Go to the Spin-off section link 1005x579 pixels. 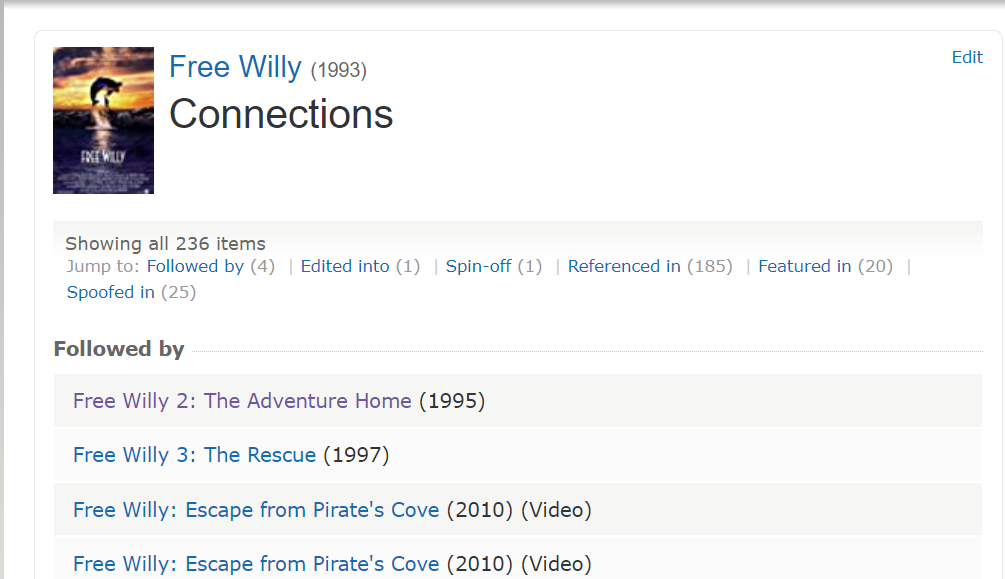tap(478, 266)
